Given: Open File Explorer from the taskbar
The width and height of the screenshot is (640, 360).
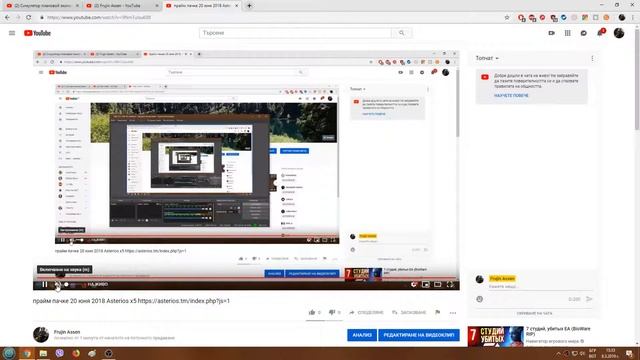Looking at the screenshot, I should coord(43,353).
